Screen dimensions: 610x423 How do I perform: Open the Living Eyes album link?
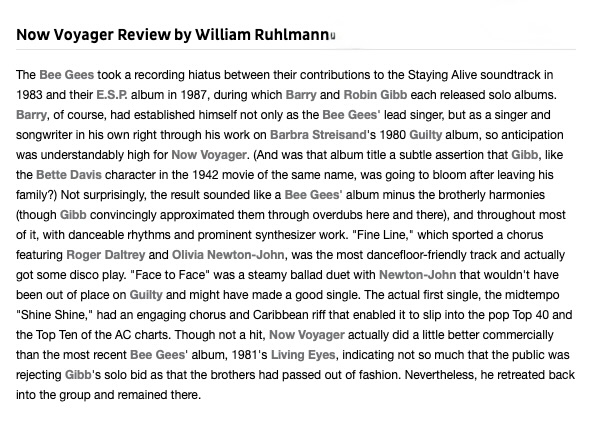point(303,355)
